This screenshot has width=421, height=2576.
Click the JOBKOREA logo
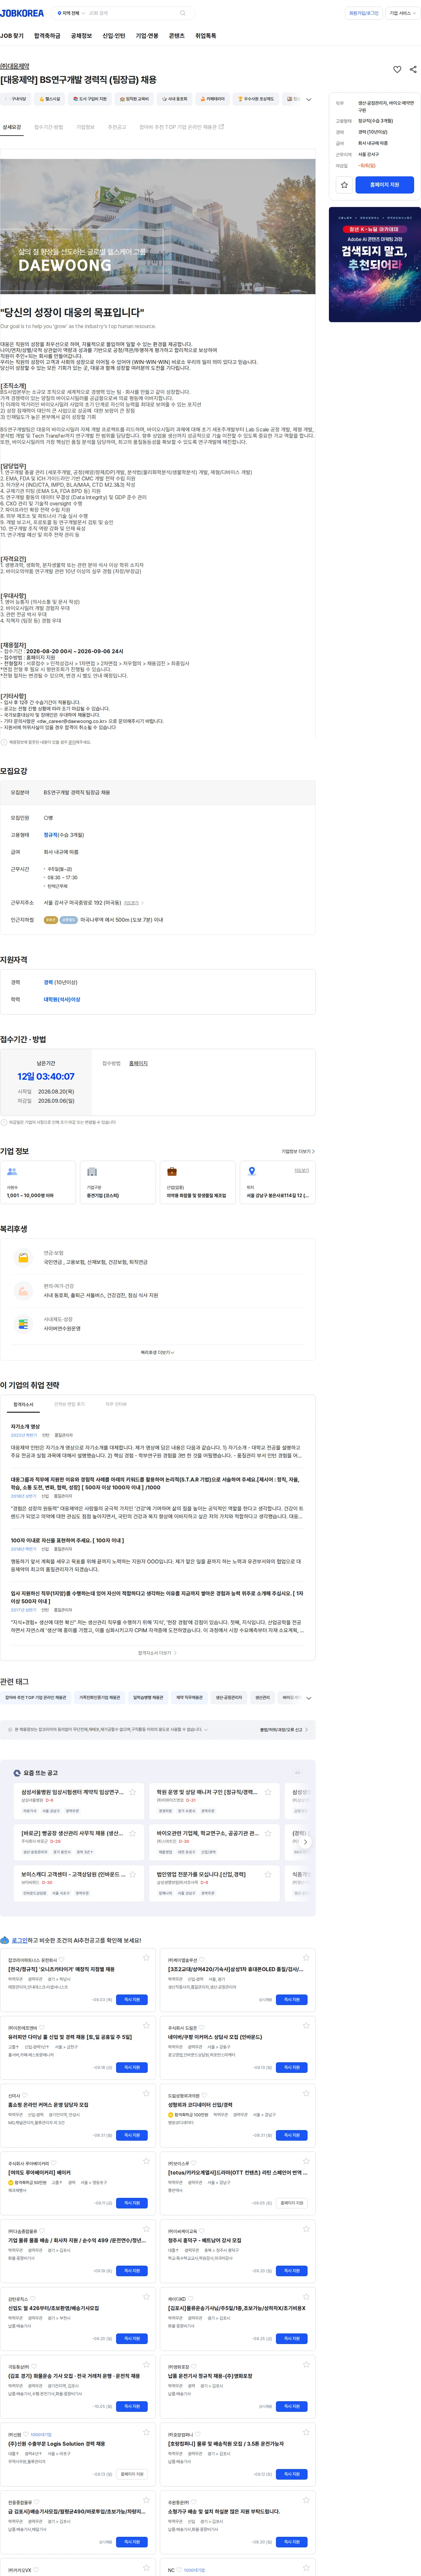[x=22, y=13]
